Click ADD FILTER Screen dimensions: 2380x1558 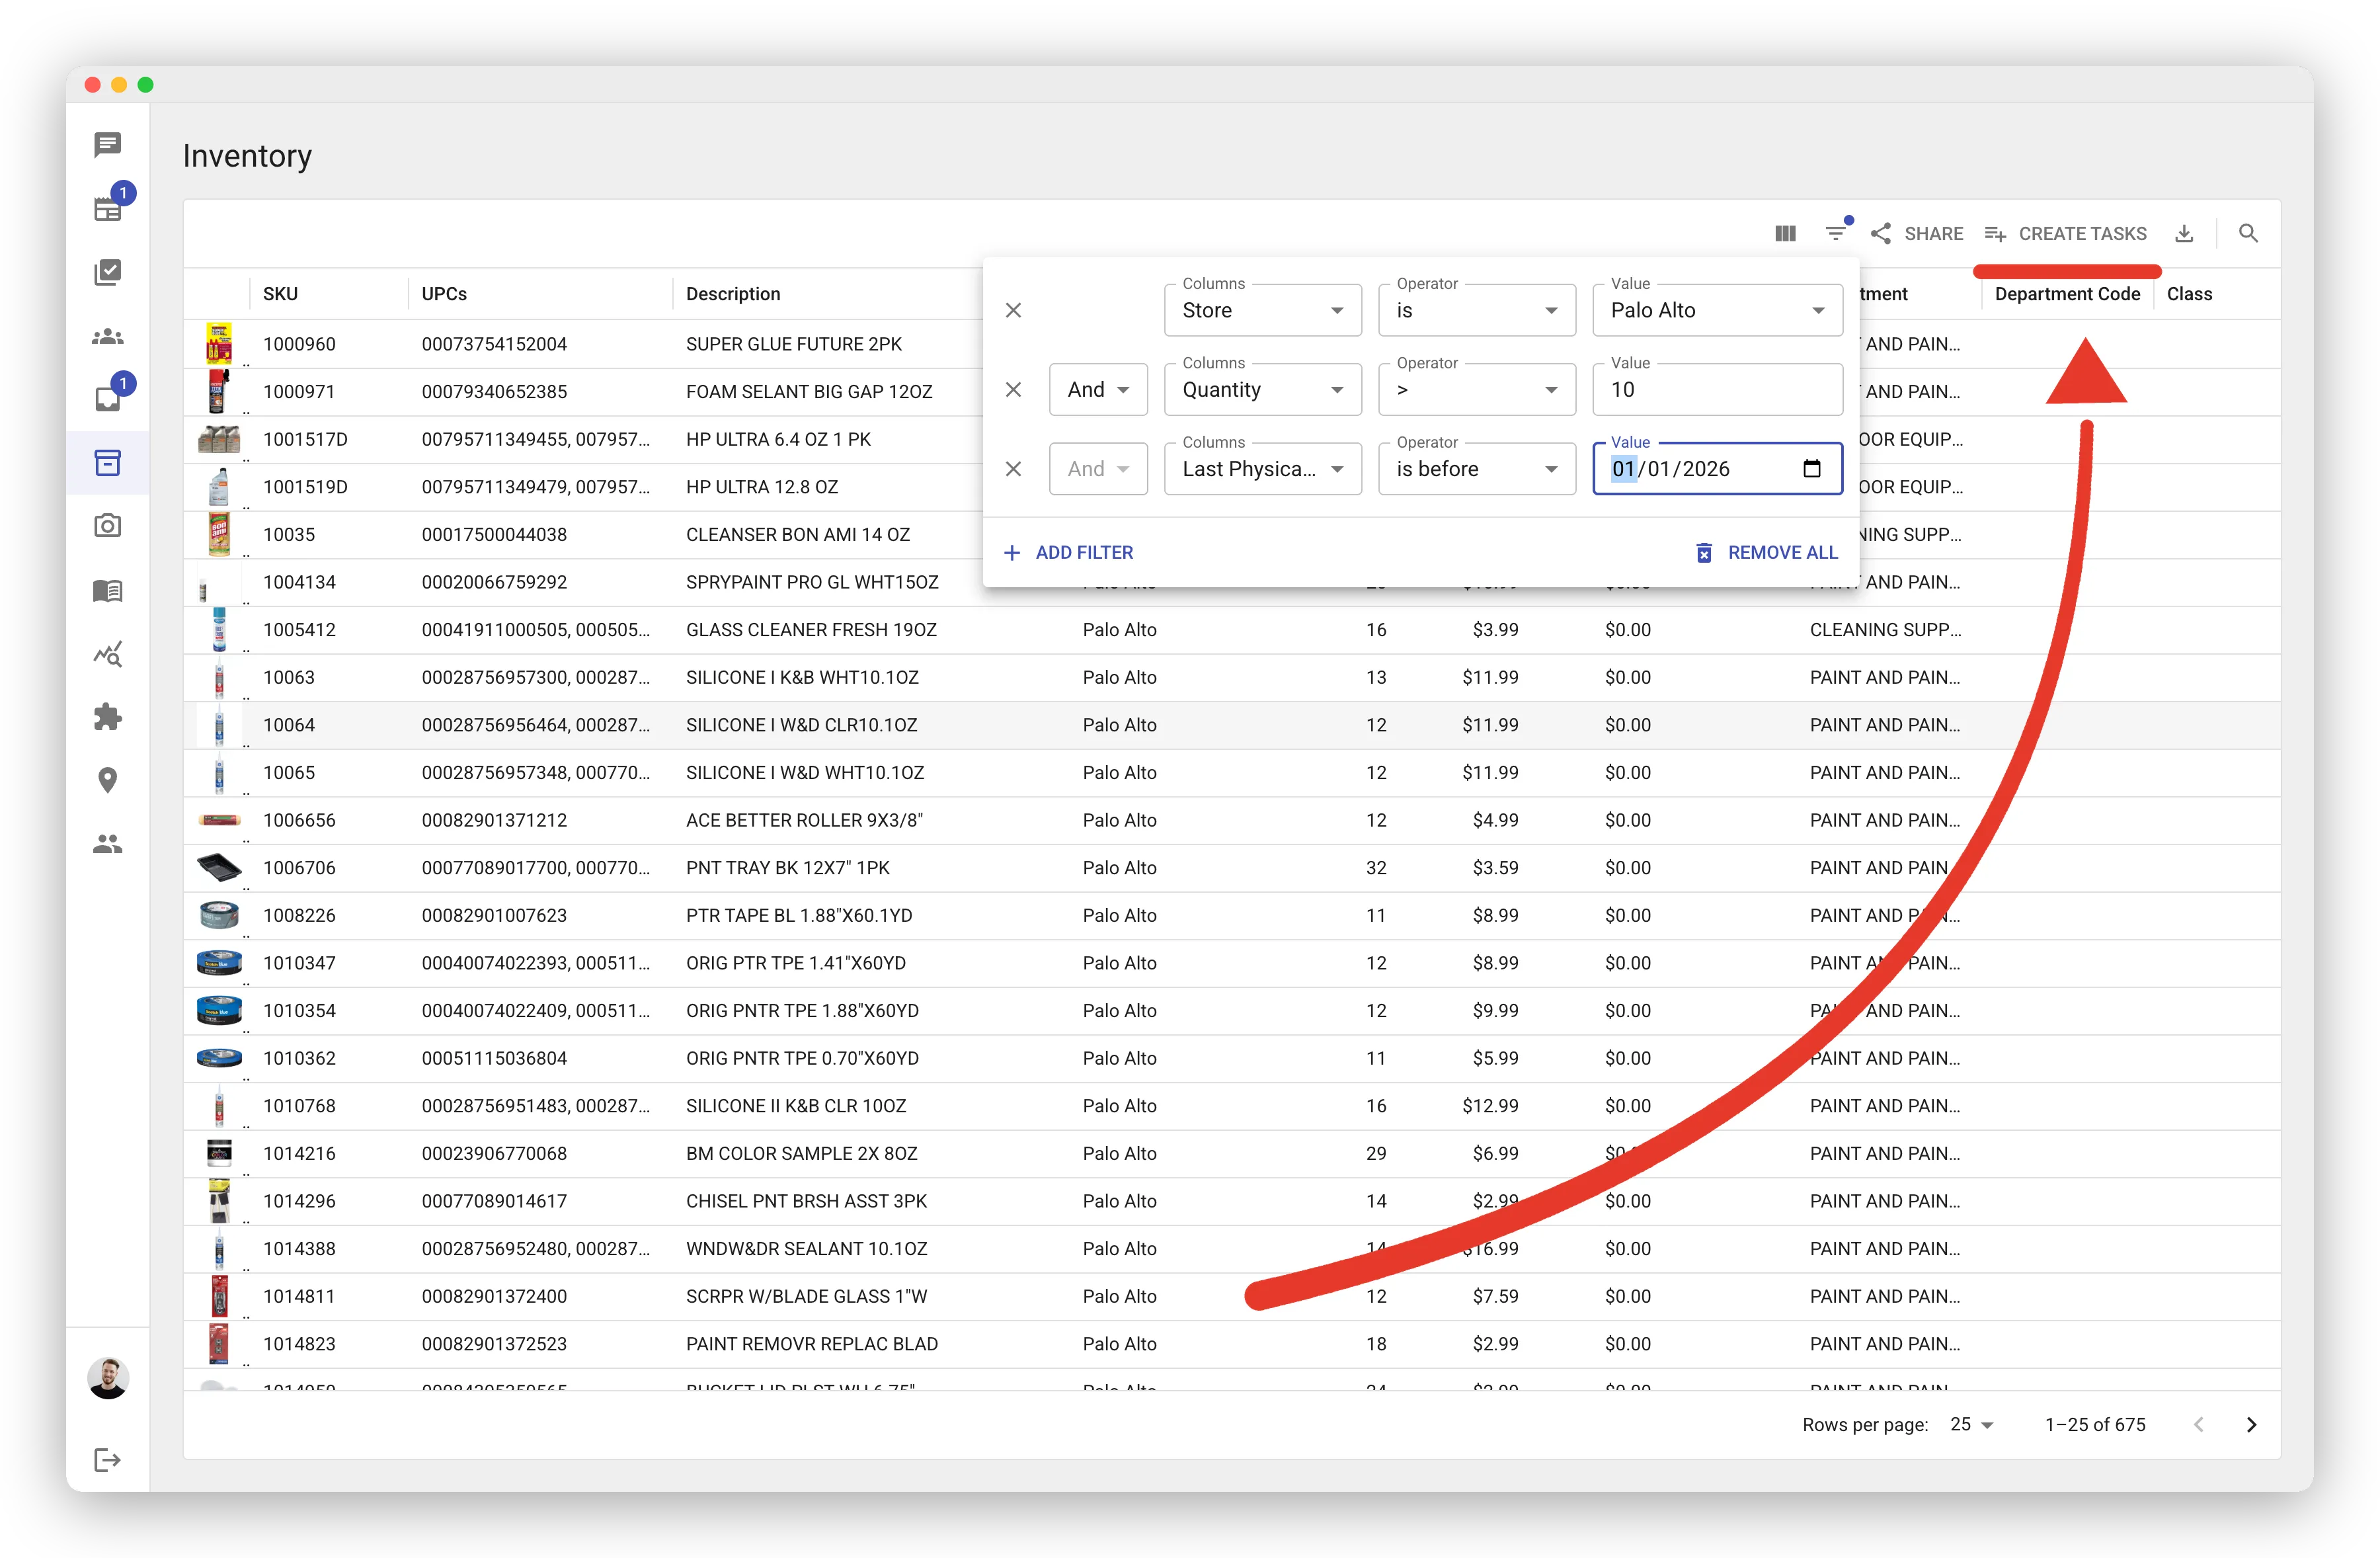point(1068,553)
